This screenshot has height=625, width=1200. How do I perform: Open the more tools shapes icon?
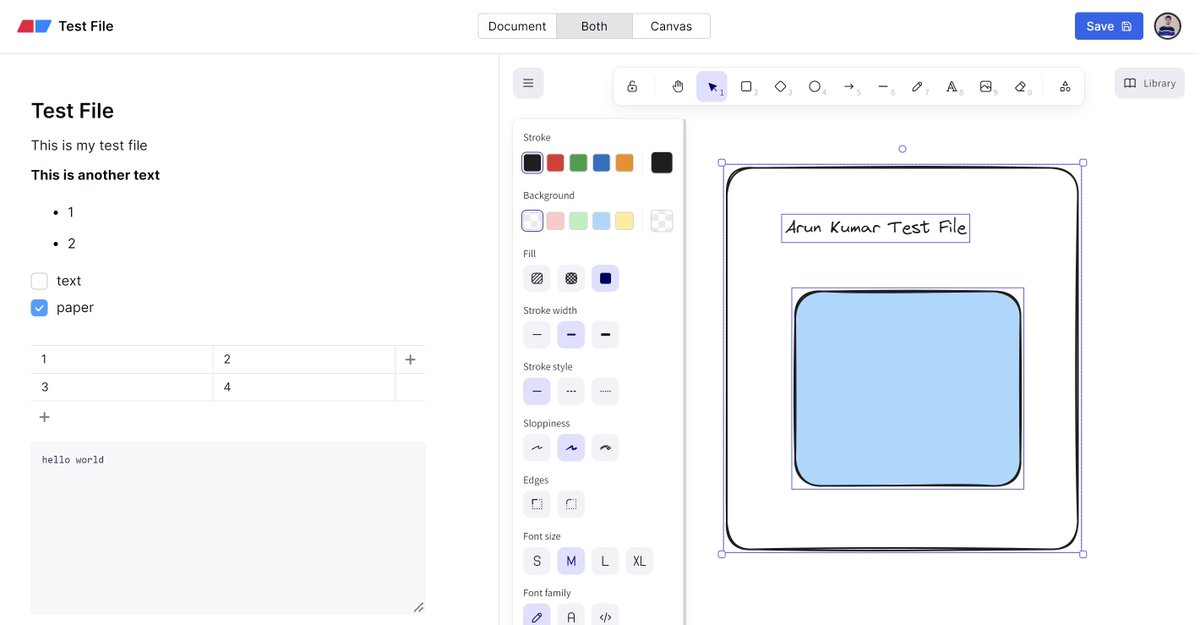click(1065, 87)
